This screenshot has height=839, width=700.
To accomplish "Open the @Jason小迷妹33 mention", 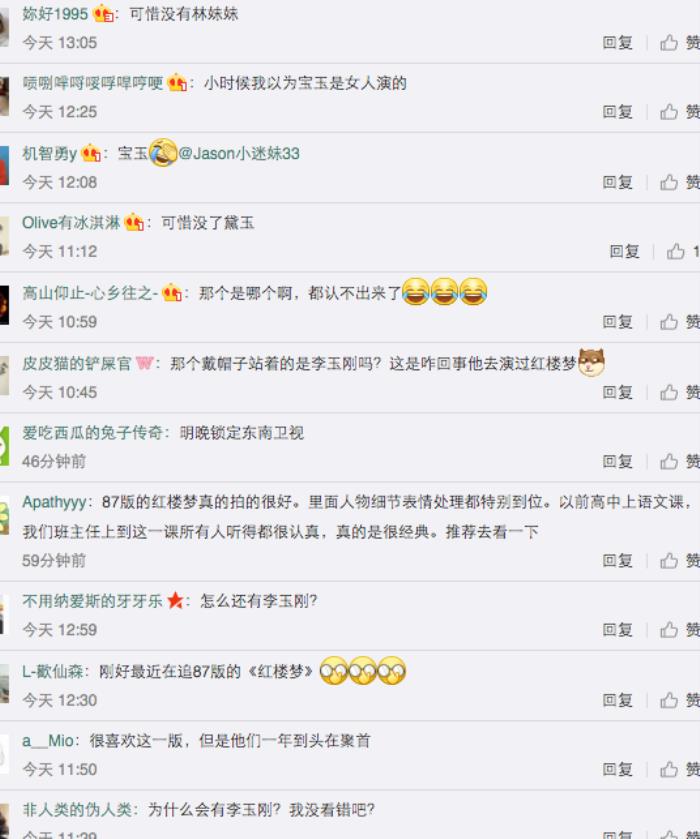I will 239,154.
